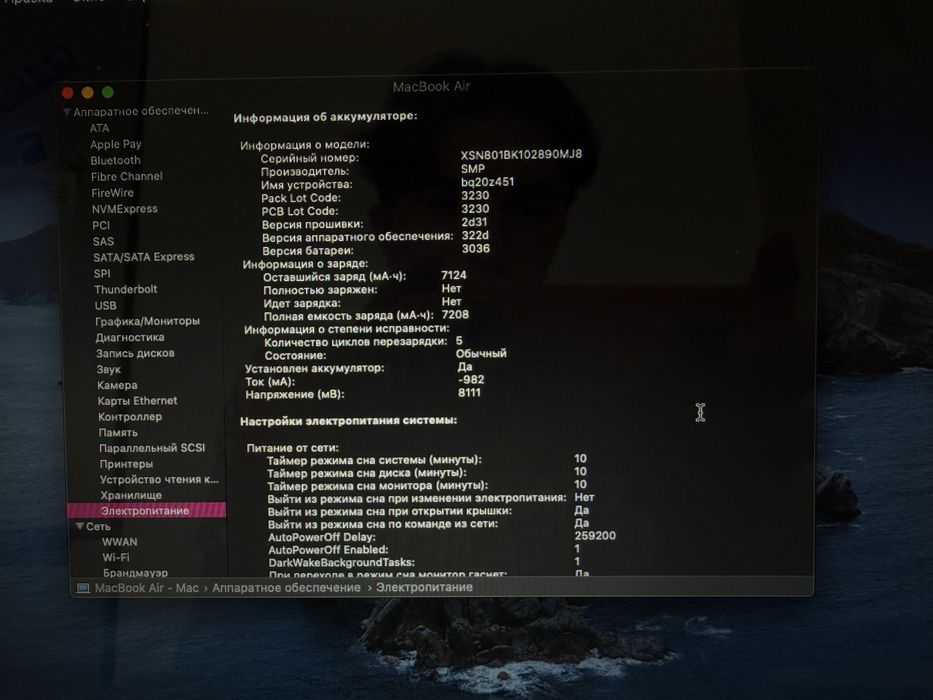Click full charge capacity value 7208
The width and height of the screenshot is (933, 700).
[x=455, y=314]
